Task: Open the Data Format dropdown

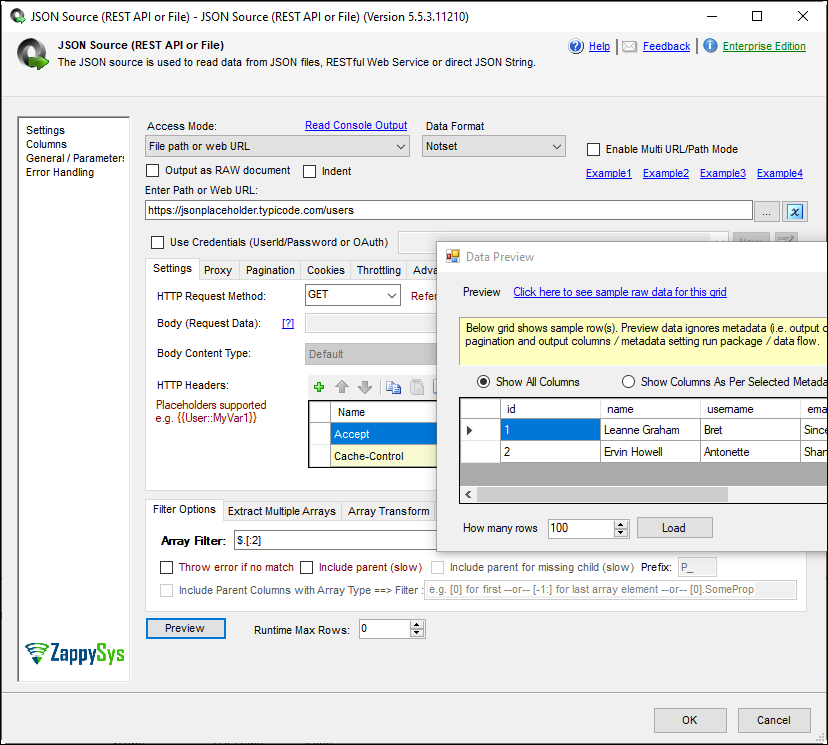Action: click(494, 146)
